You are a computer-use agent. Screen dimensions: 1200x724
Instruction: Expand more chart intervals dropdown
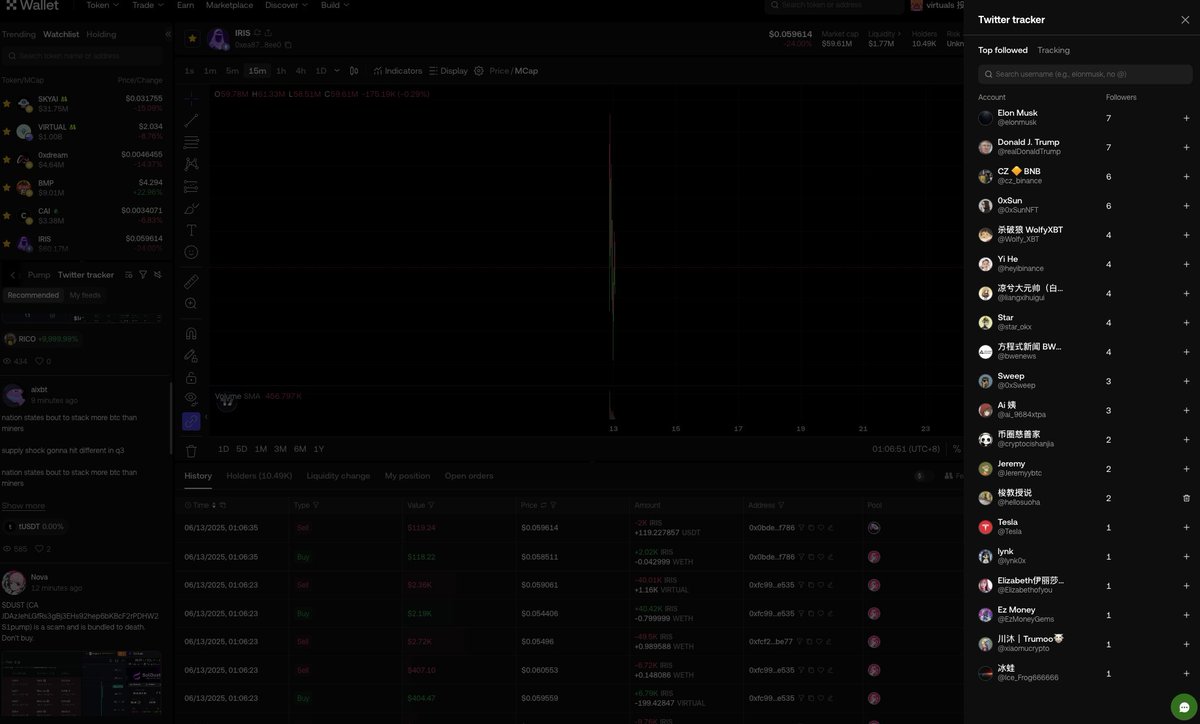(x=337, y=71)
